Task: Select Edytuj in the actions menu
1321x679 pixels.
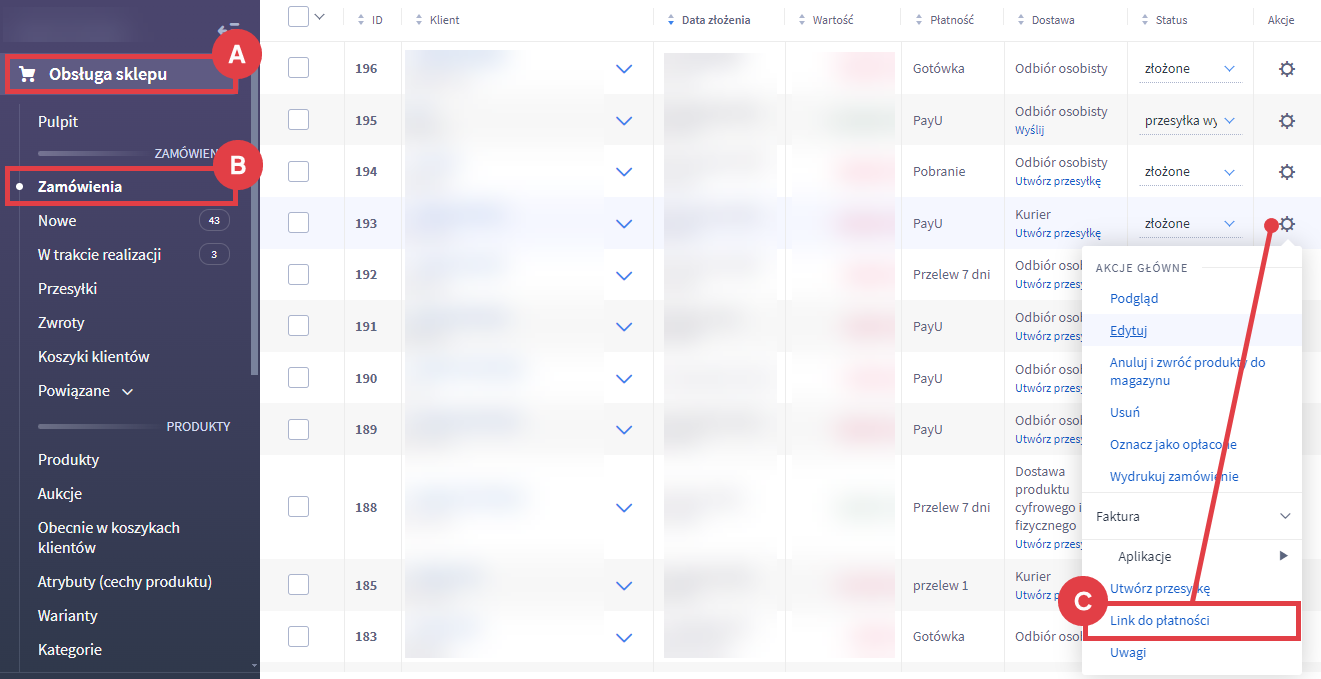Action: coord(1128,330)
